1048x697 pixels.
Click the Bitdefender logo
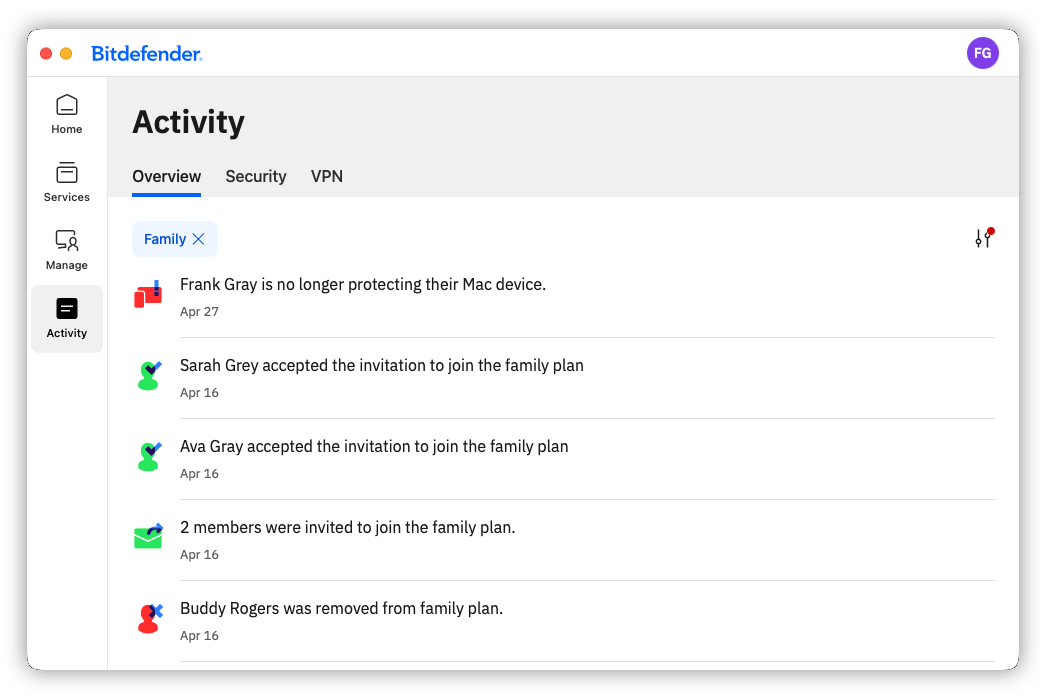[x=146, y=53]
